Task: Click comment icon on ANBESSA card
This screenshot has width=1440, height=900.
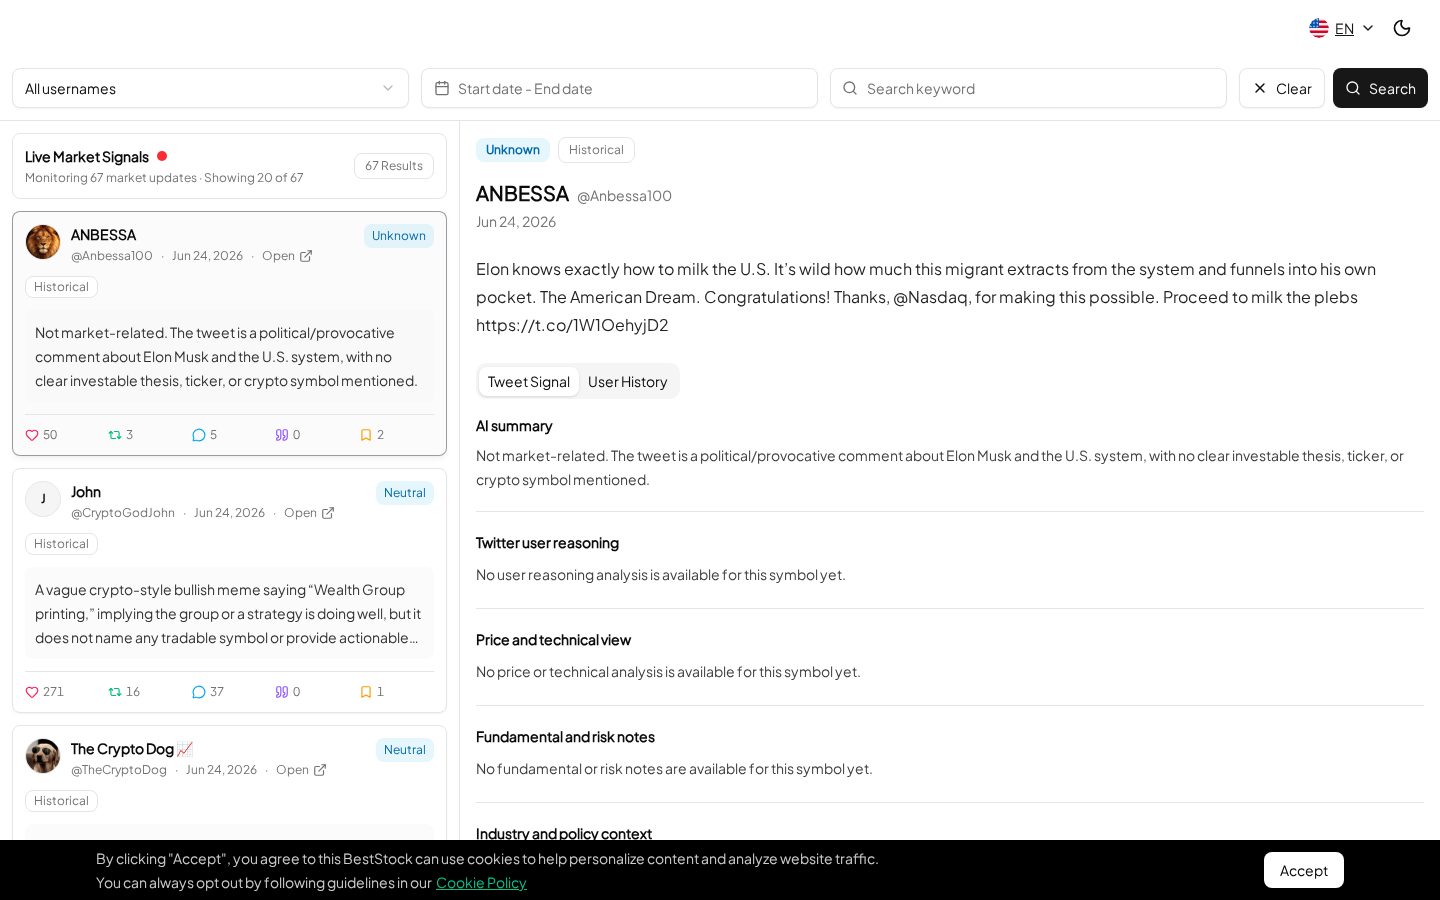Action: [198, 435]
